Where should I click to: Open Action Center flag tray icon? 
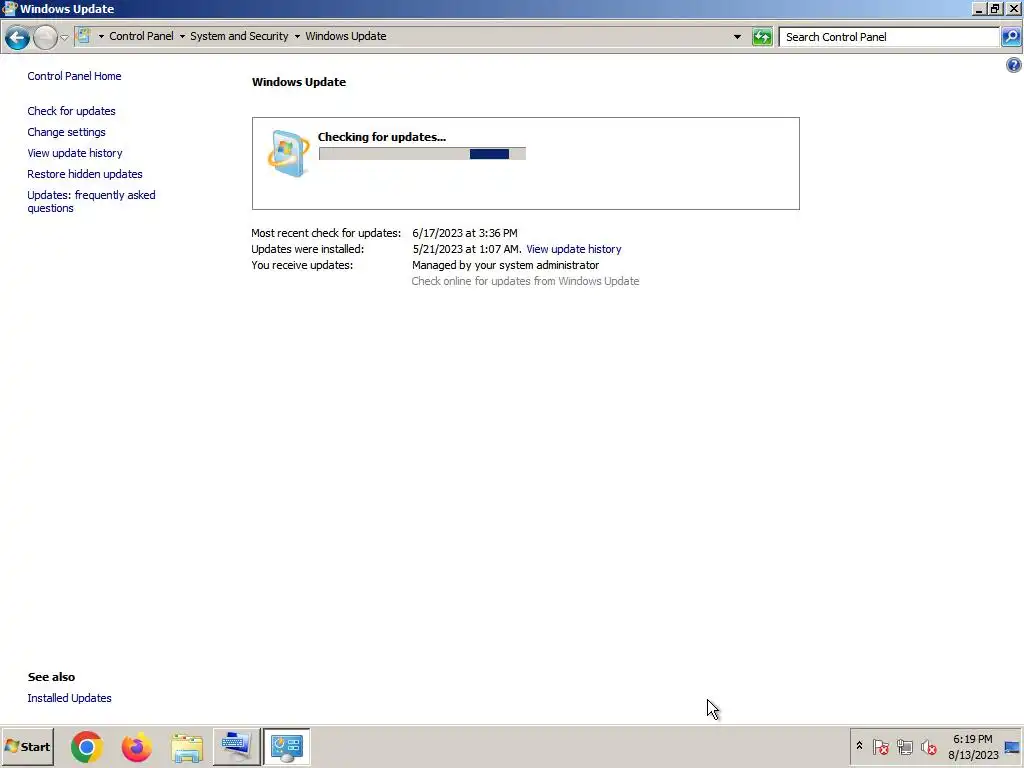(x=880, y=746)
